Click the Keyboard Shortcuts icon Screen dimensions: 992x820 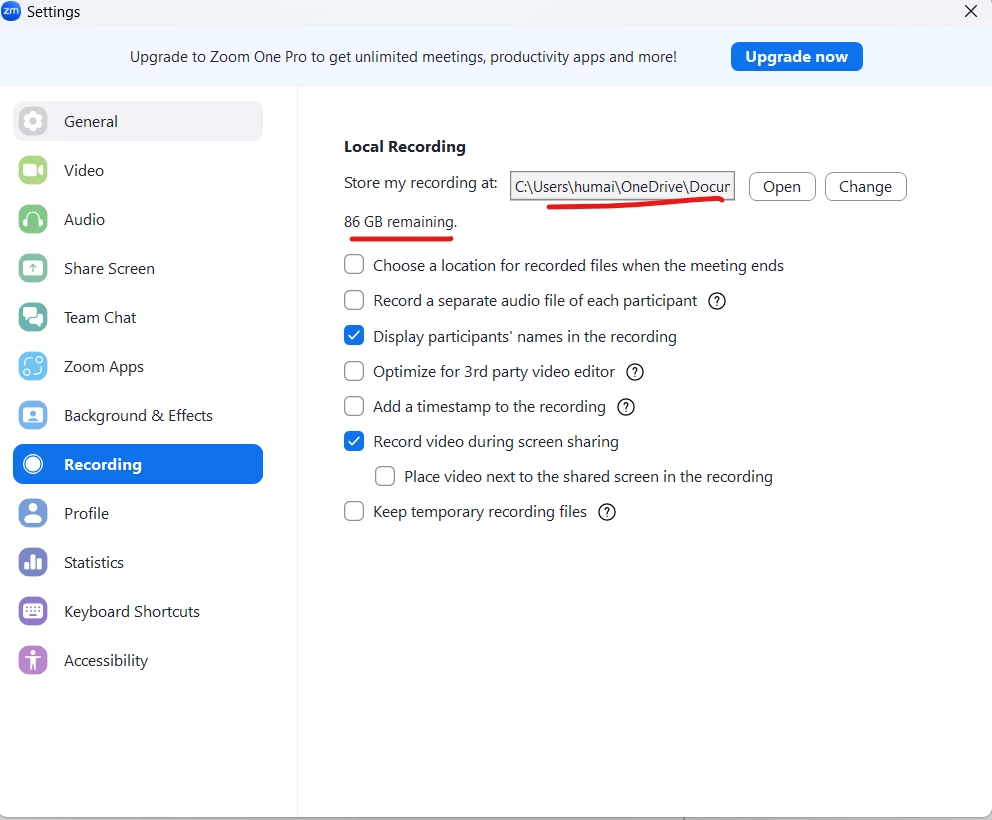[33, 611]
